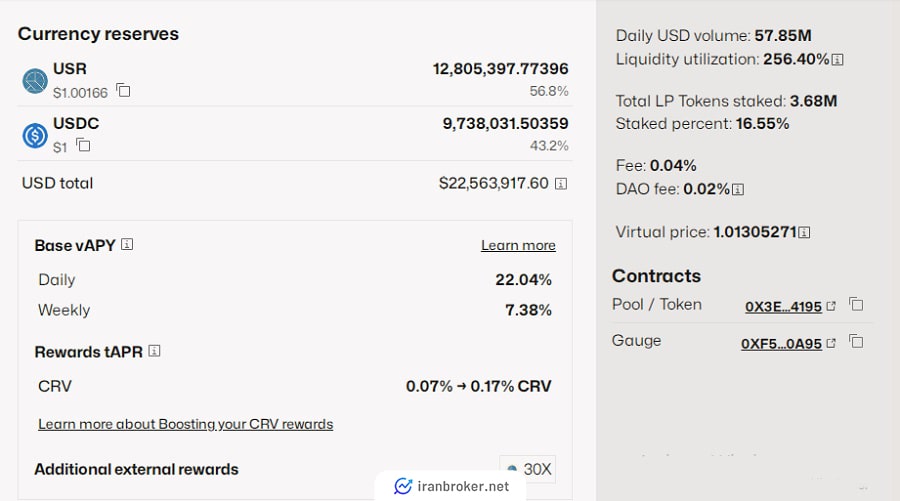Open external link icon beside 0X3E...4195
The width and height of the screenshot is (900, 501).
(x=831, y=306)
